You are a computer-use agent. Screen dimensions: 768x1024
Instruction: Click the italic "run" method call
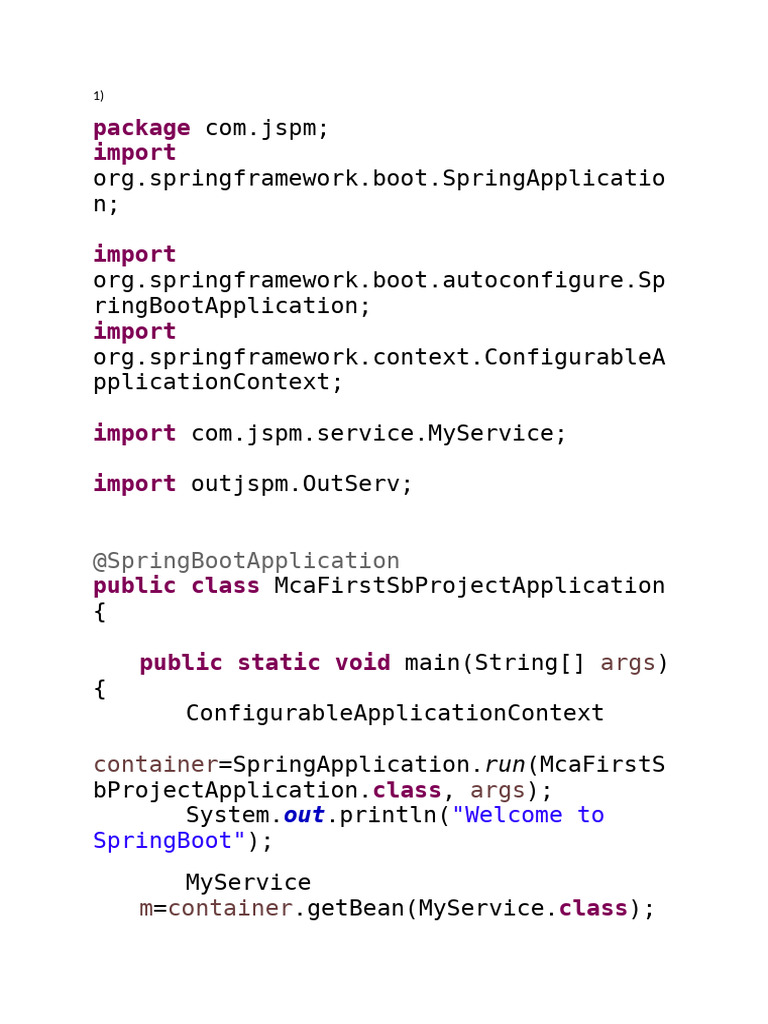(x=505, y=765)
